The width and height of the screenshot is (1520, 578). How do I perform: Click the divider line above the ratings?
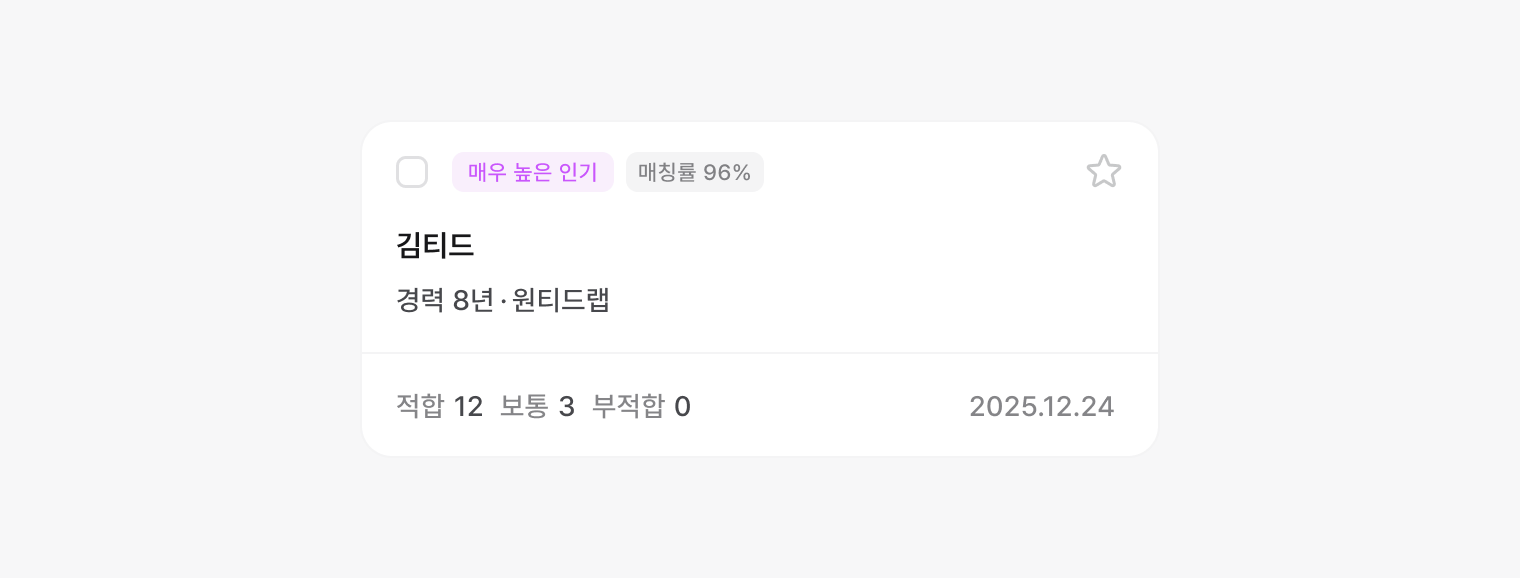click(760, 353)
